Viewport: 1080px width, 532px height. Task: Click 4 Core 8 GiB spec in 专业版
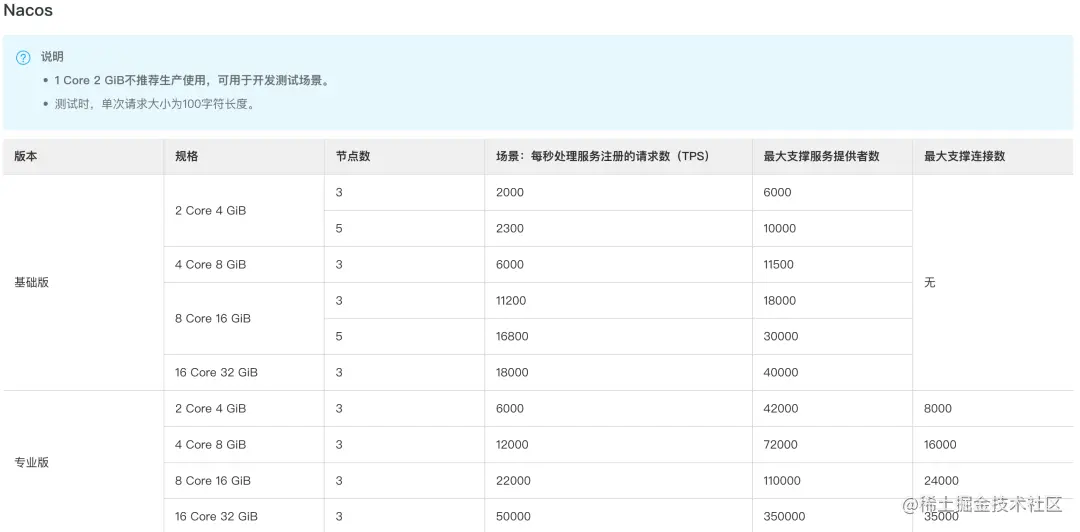[x=210, y=444]
